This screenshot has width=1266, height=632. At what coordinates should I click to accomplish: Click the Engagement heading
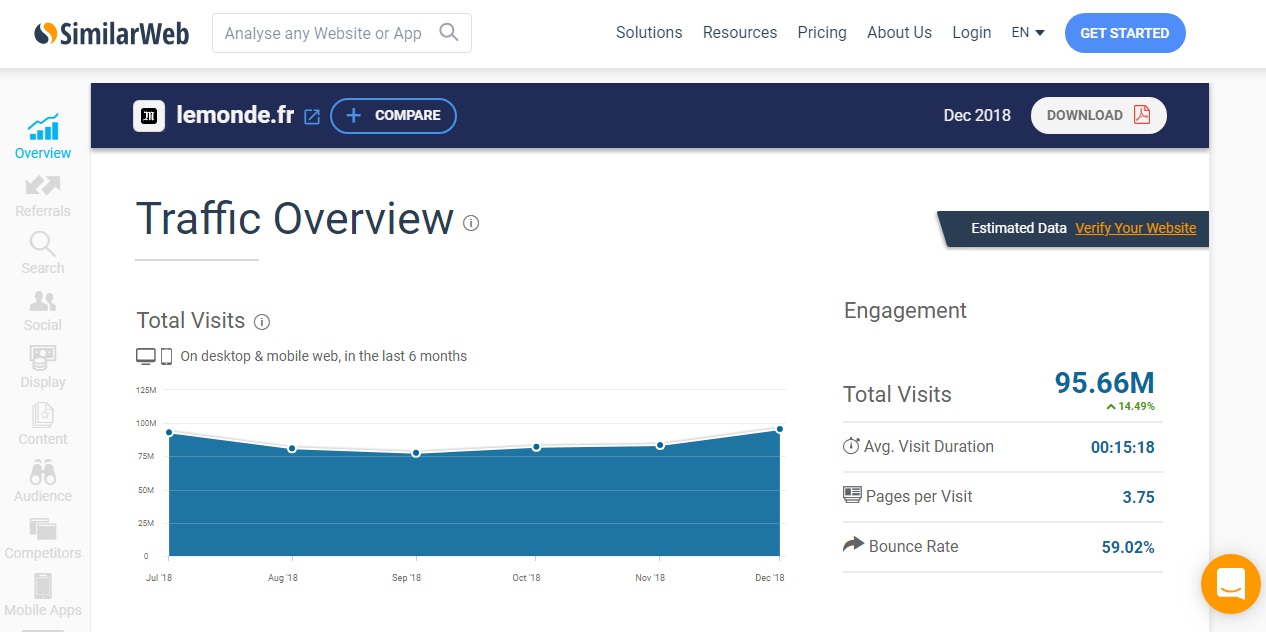click(x=905, y=311)
